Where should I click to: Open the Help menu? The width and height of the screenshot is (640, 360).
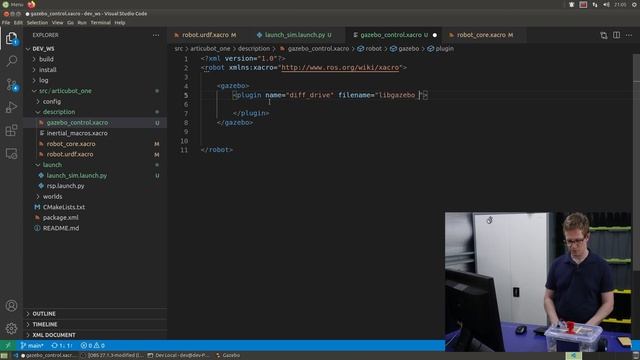pyautogui.click(x=120, y=23)
